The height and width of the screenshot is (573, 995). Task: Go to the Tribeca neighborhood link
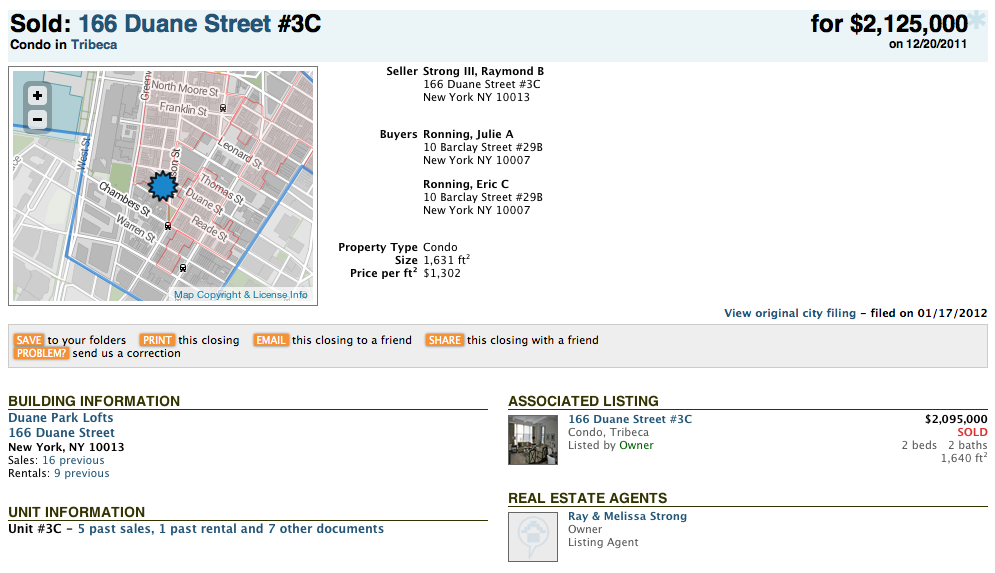tap(94, 45)
